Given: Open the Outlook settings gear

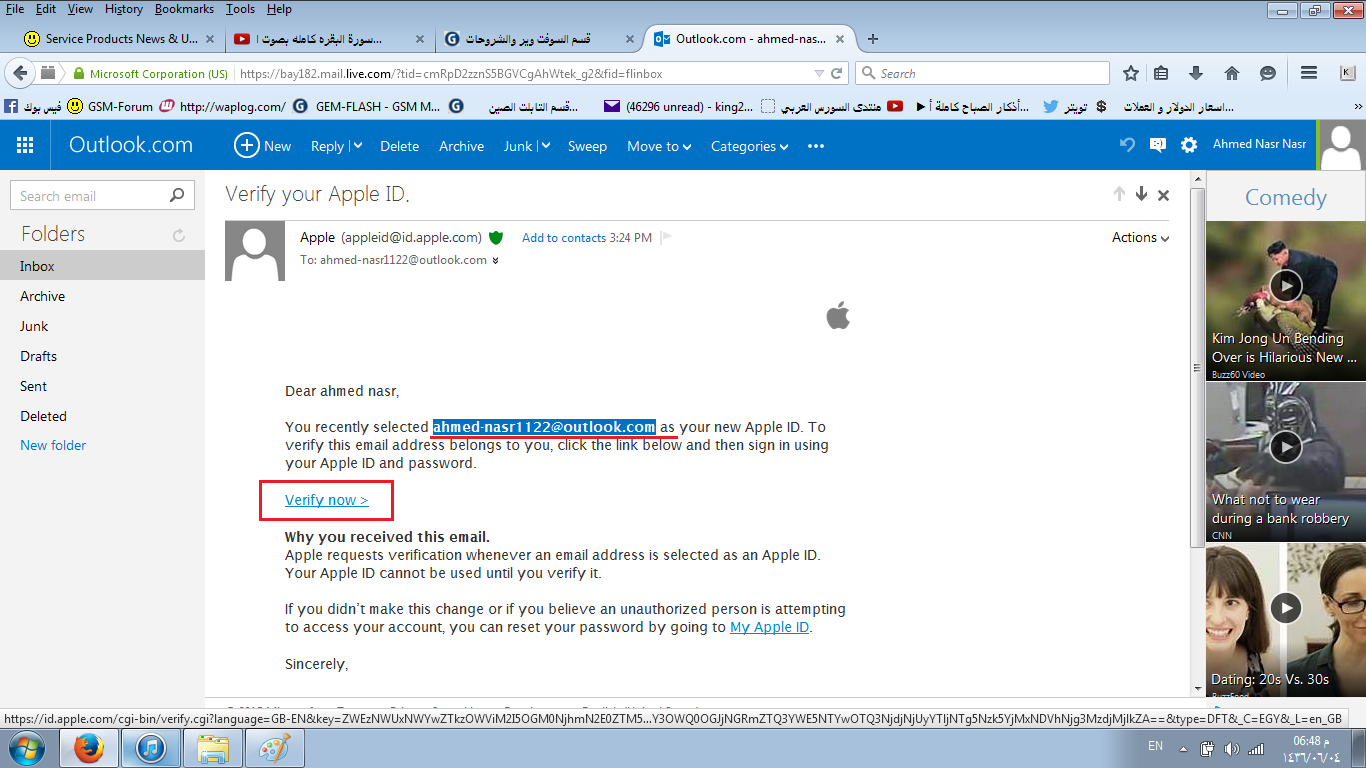Looking at the screenshot, I should (x=1189, y=145).
